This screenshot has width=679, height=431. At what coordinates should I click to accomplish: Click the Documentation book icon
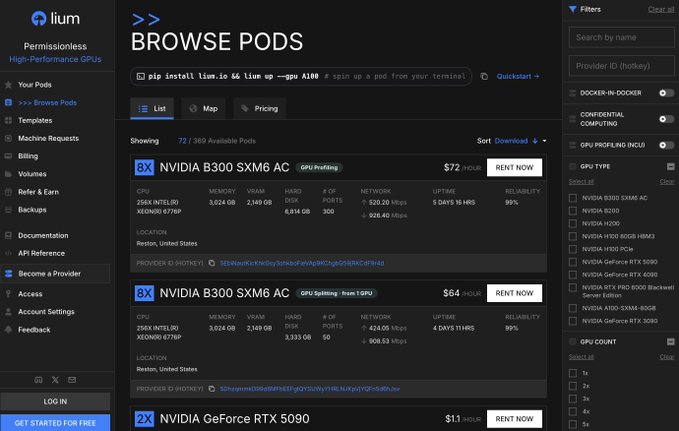pyautogui.click(x=8, y=235)
